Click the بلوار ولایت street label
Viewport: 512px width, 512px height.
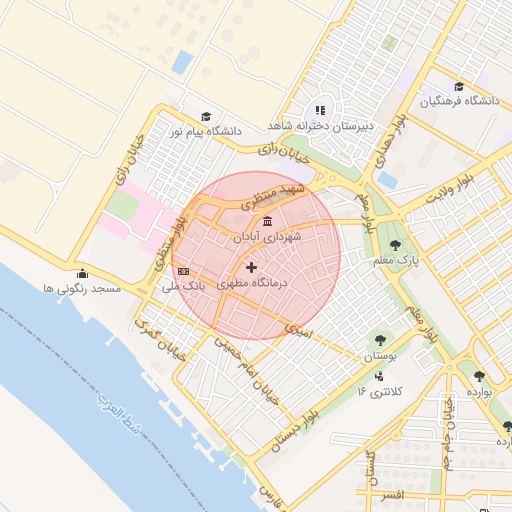point(450,188)
